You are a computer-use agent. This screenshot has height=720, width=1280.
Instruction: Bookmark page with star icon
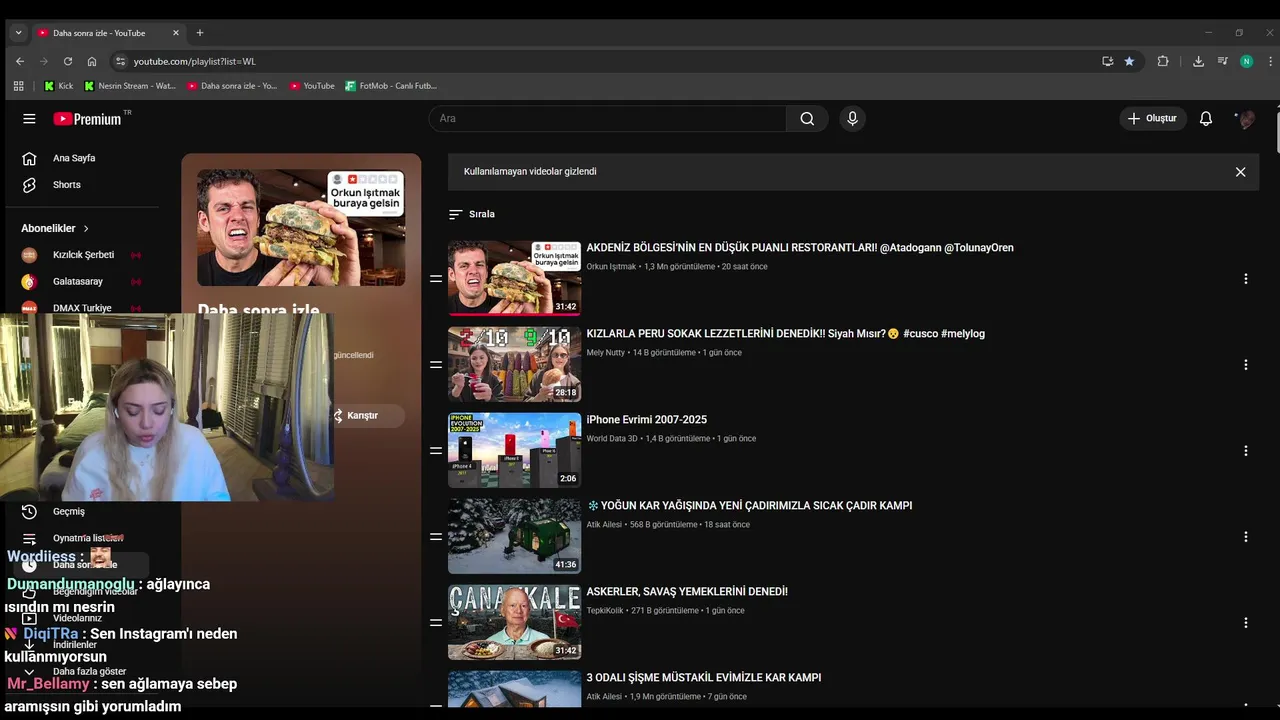pyautogui.click(x=1129, y=61)
